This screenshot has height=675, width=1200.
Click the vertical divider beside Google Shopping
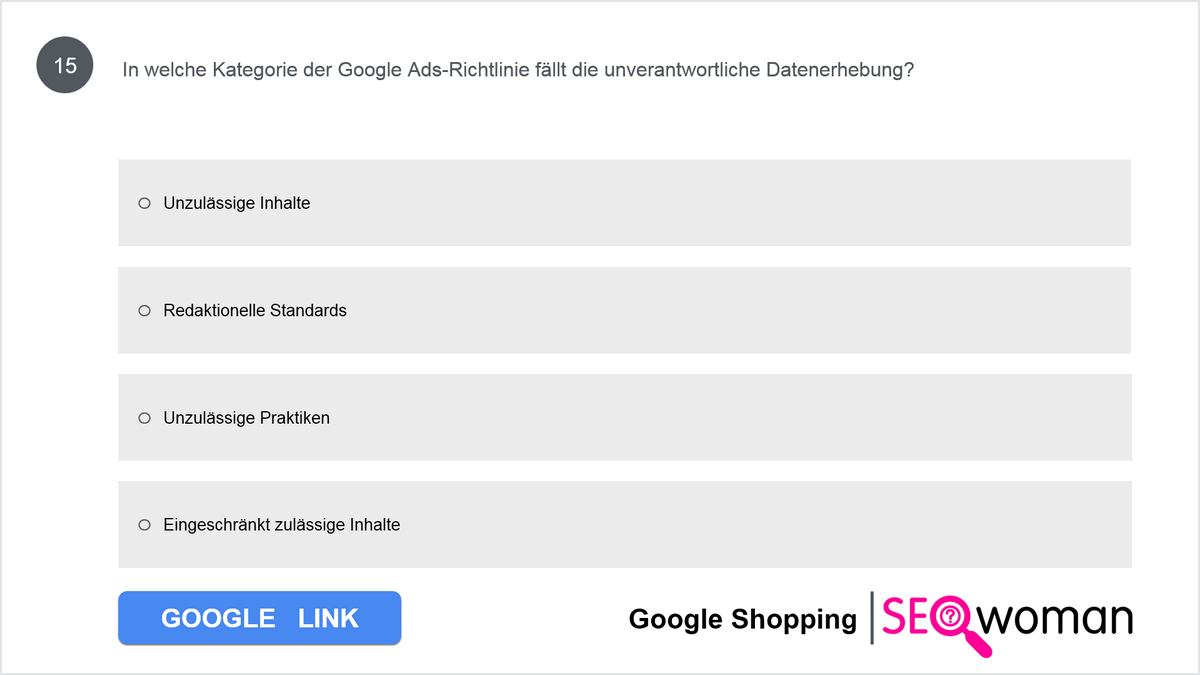[872, 617]
